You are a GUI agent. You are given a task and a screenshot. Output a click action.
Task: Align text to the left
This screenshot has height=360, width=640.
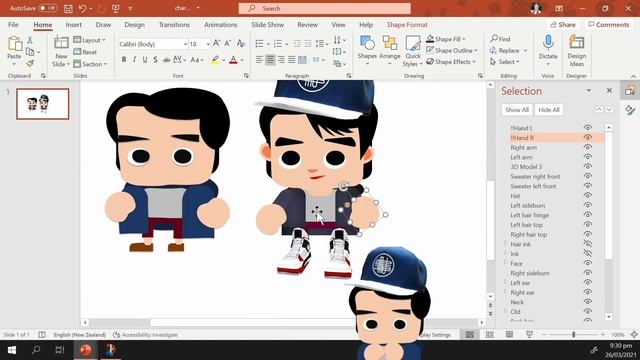coord(260,60)
